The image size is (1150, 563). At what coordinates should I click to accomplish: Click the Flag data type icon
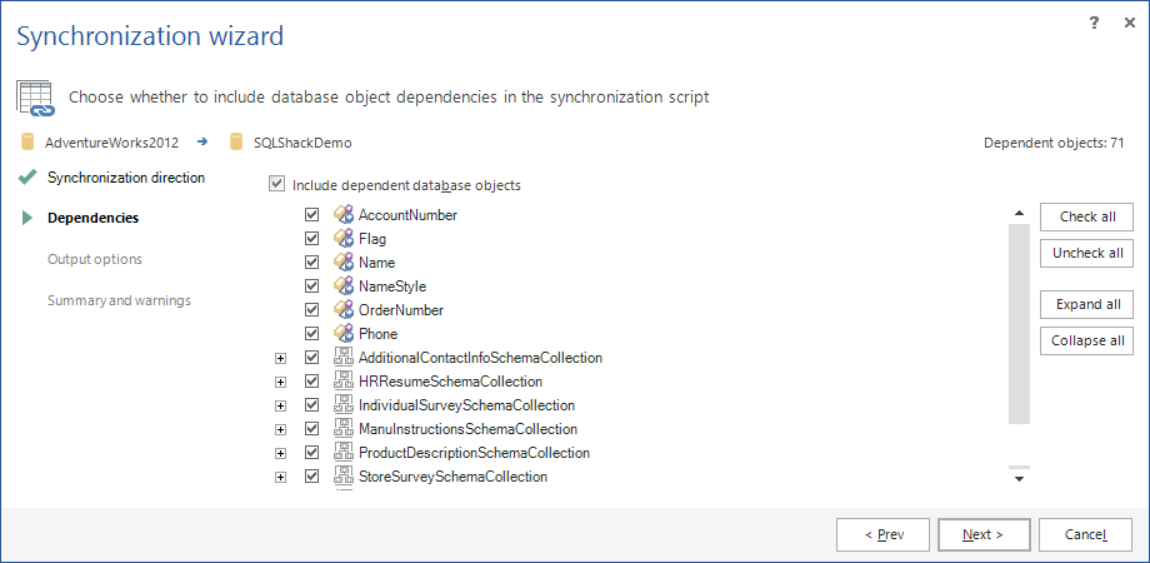point(344,239)
